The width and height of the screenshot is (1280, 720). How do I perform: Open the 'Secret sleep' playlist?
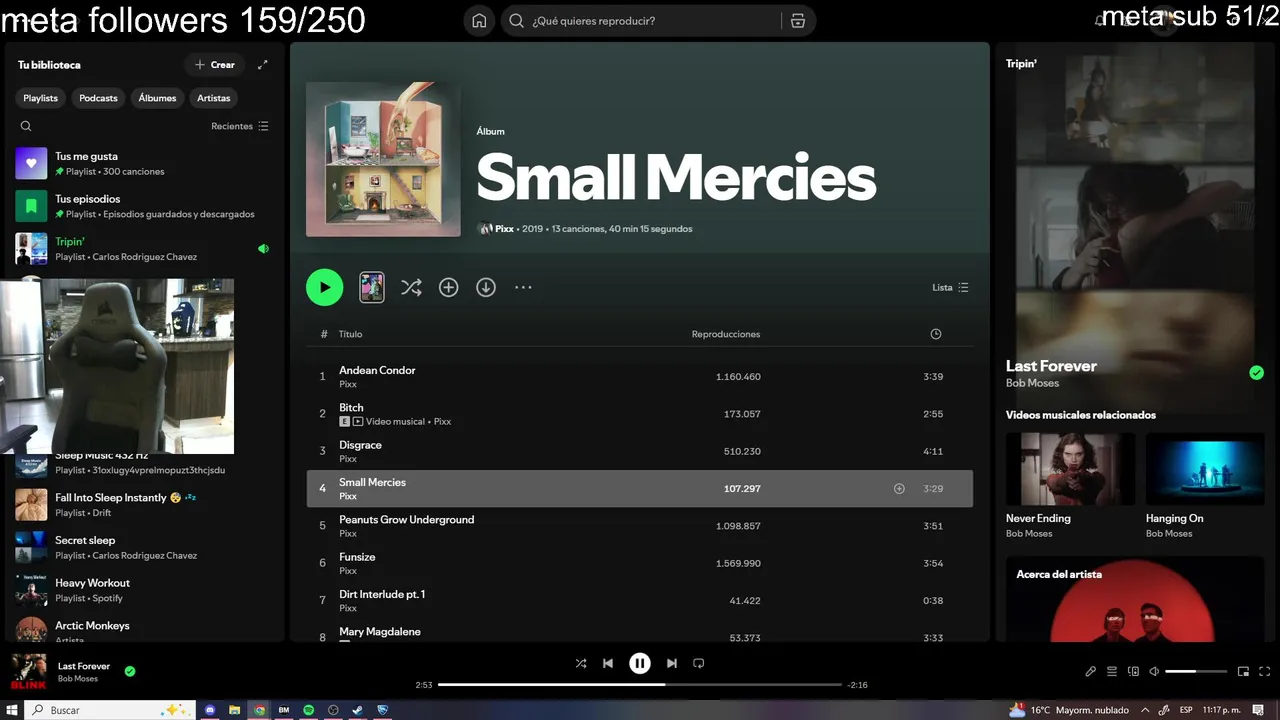coord(144,547)
